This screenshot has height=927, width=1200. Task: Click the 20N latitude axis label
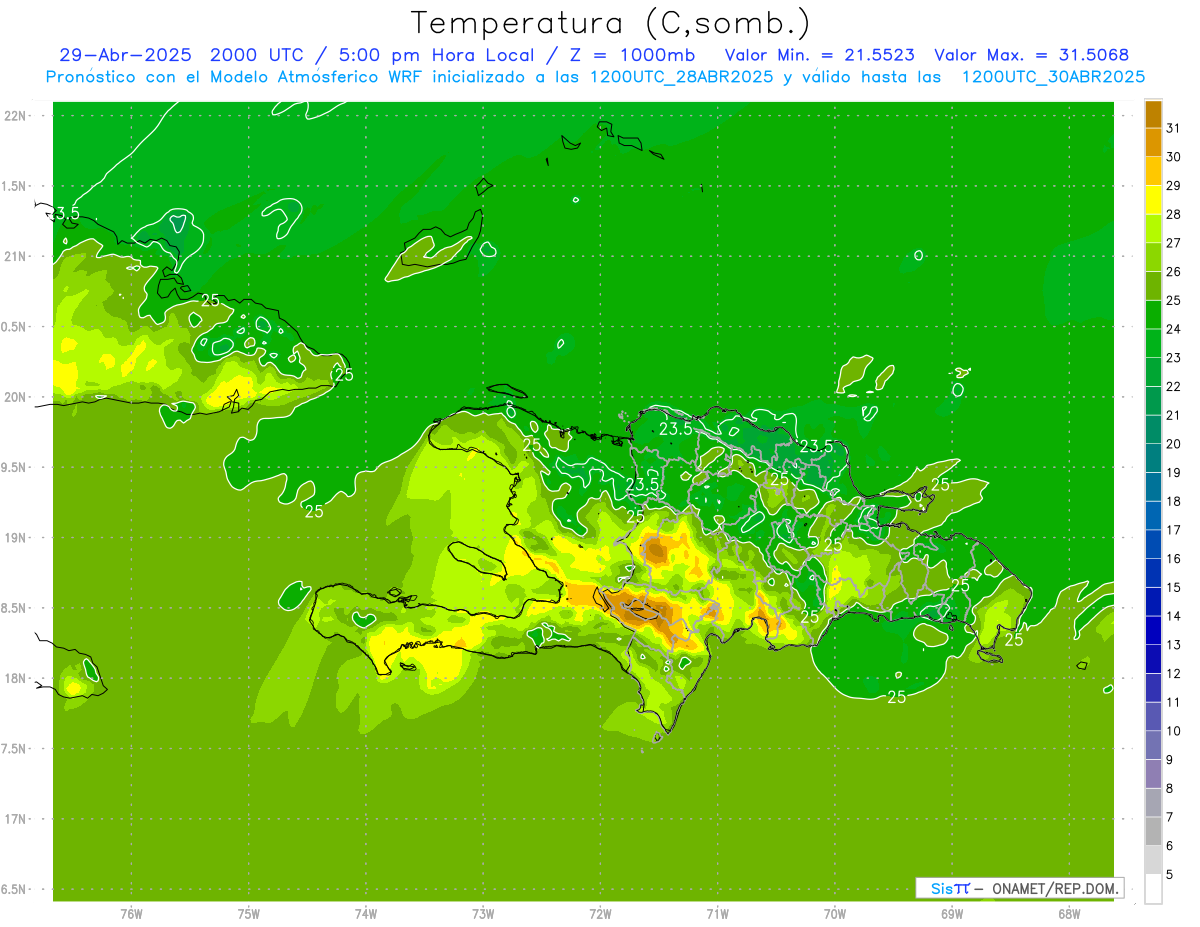click(16, 397)
